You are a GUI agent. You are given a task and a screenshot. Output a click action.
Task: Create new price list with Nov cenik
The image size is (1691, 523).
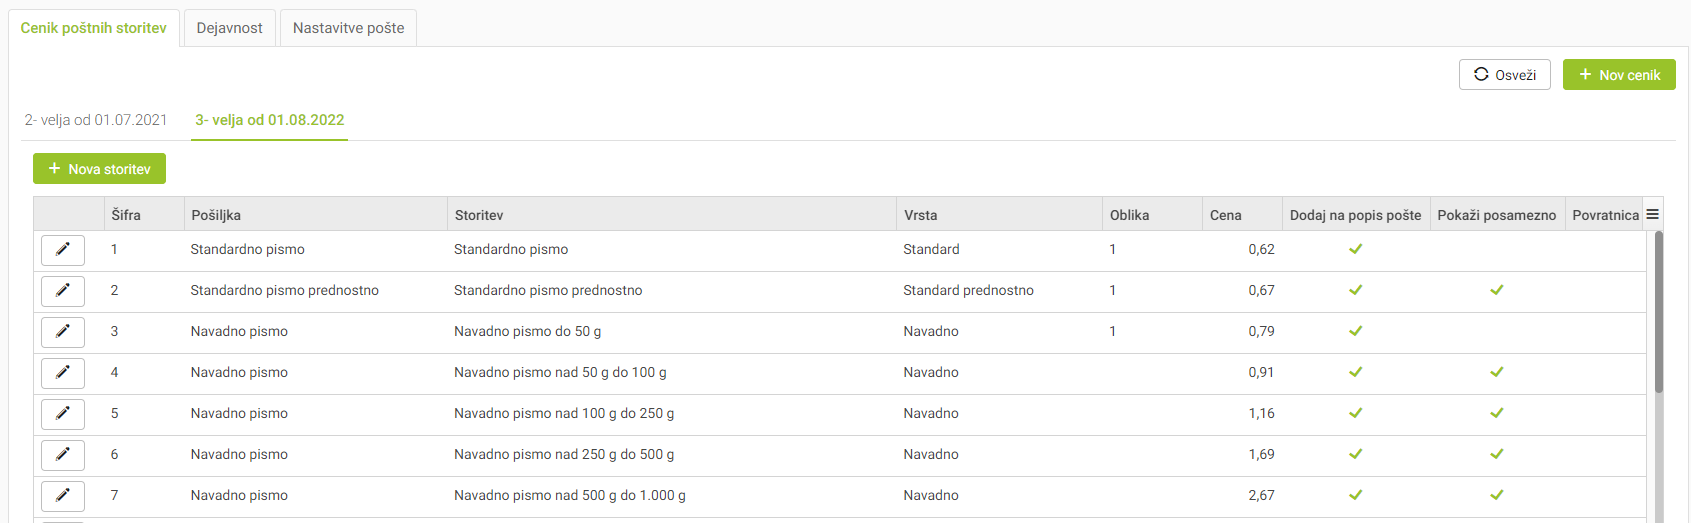(x=1619, y=75)
